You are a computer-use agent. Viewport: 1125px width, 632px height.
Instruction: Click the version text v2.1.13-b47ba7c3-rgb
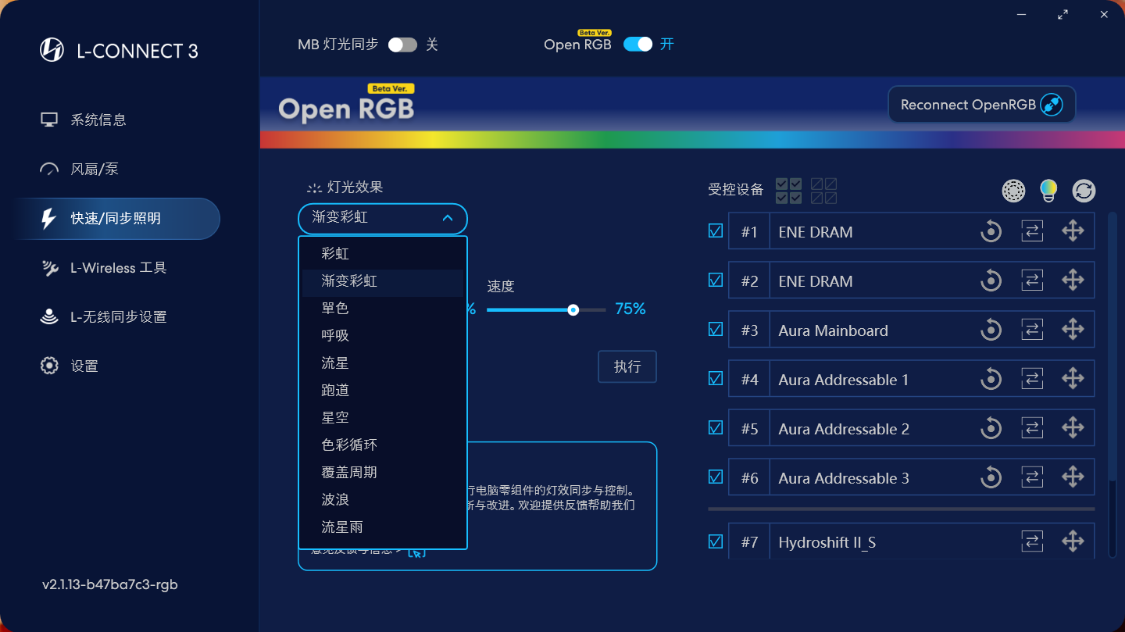point(110,584)
